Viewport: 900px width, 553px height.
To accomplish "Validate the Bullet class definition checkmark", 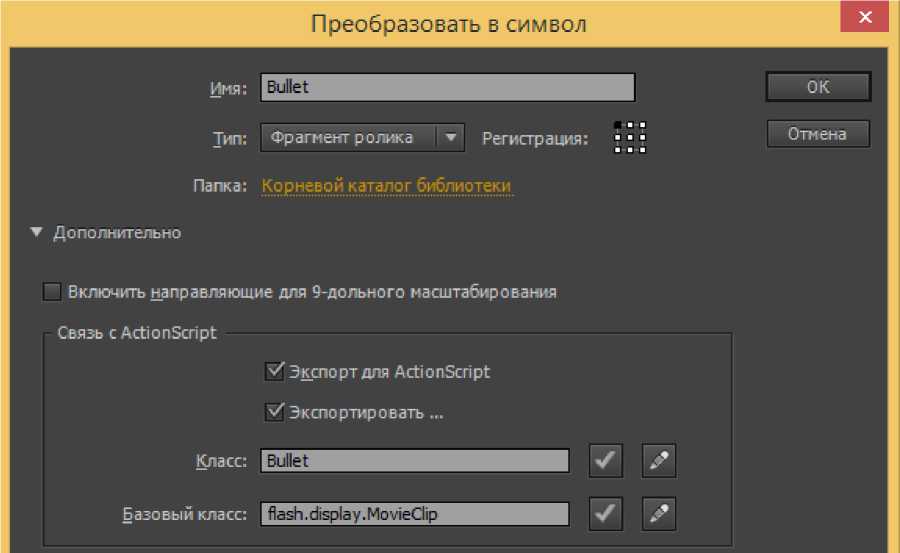I will click(x=607, y=461).
